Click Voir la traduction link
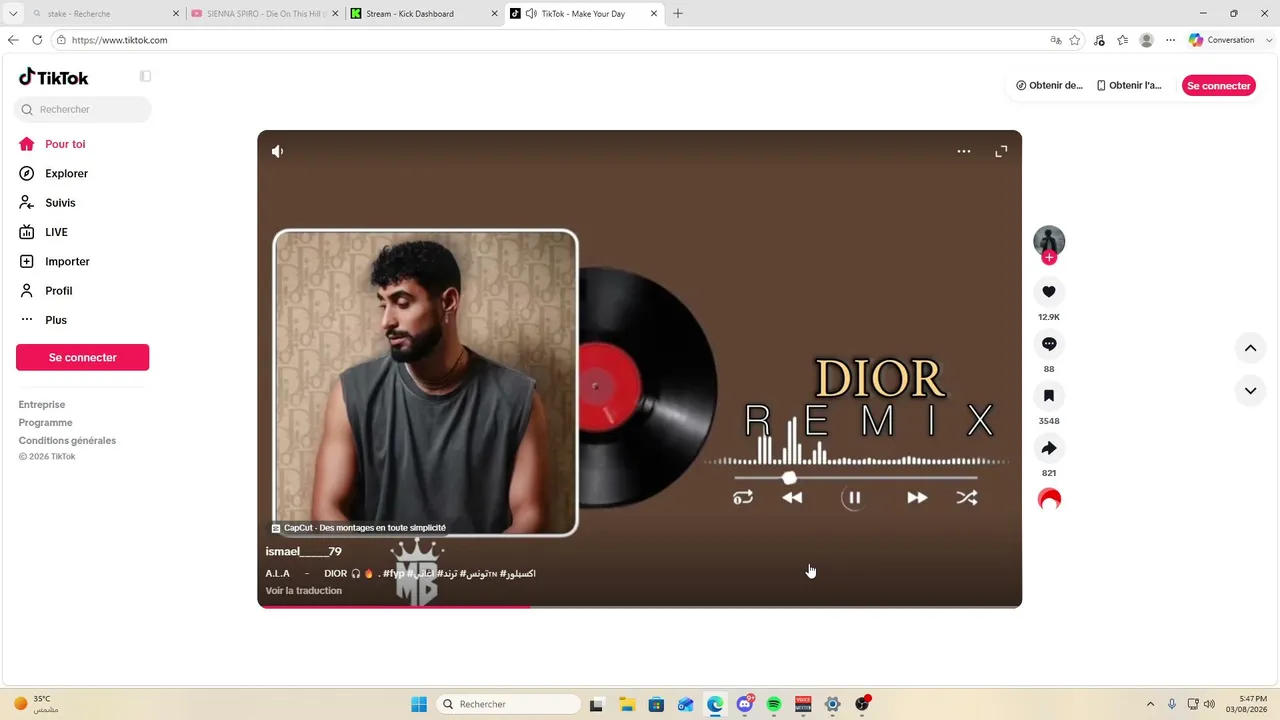Viewport: 1280px width, 720px height. point(304,590)
